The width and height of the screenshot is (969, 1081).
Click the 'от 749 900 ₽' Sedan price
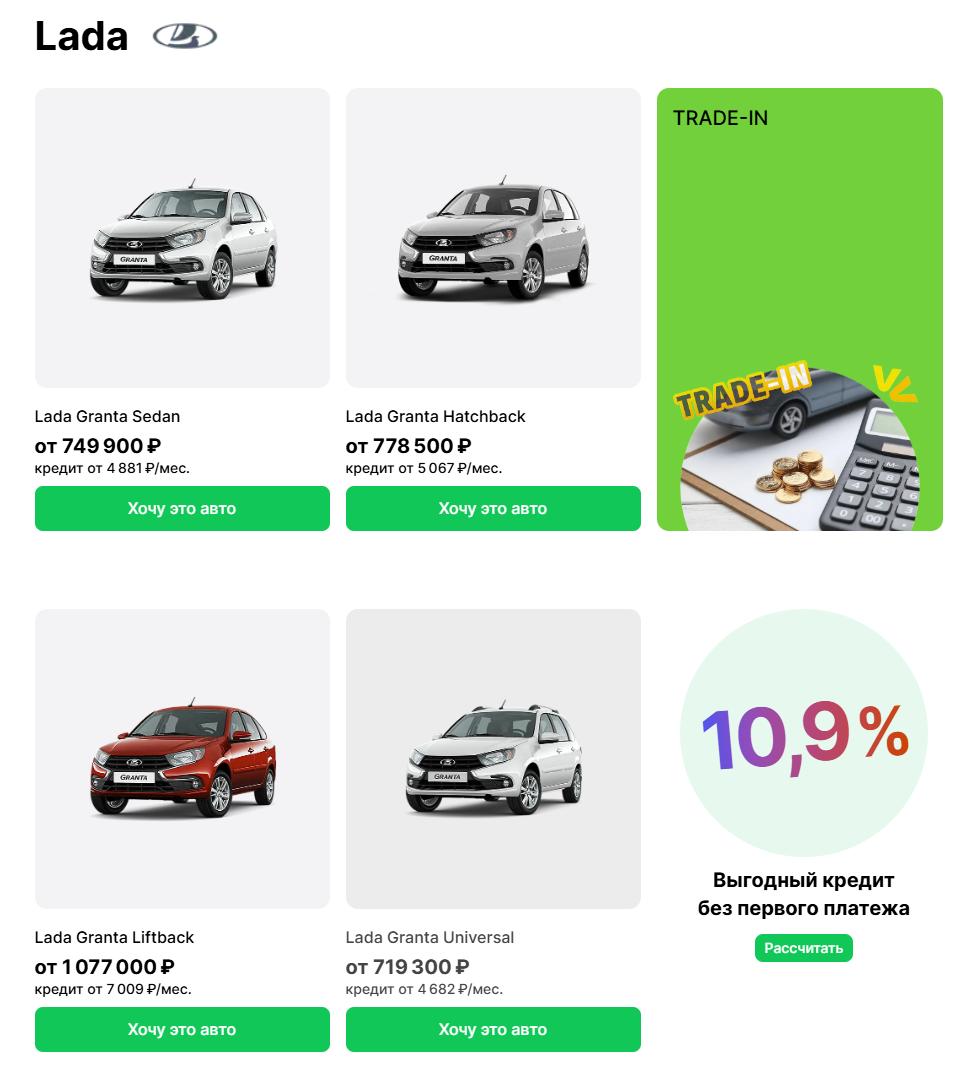98,446
